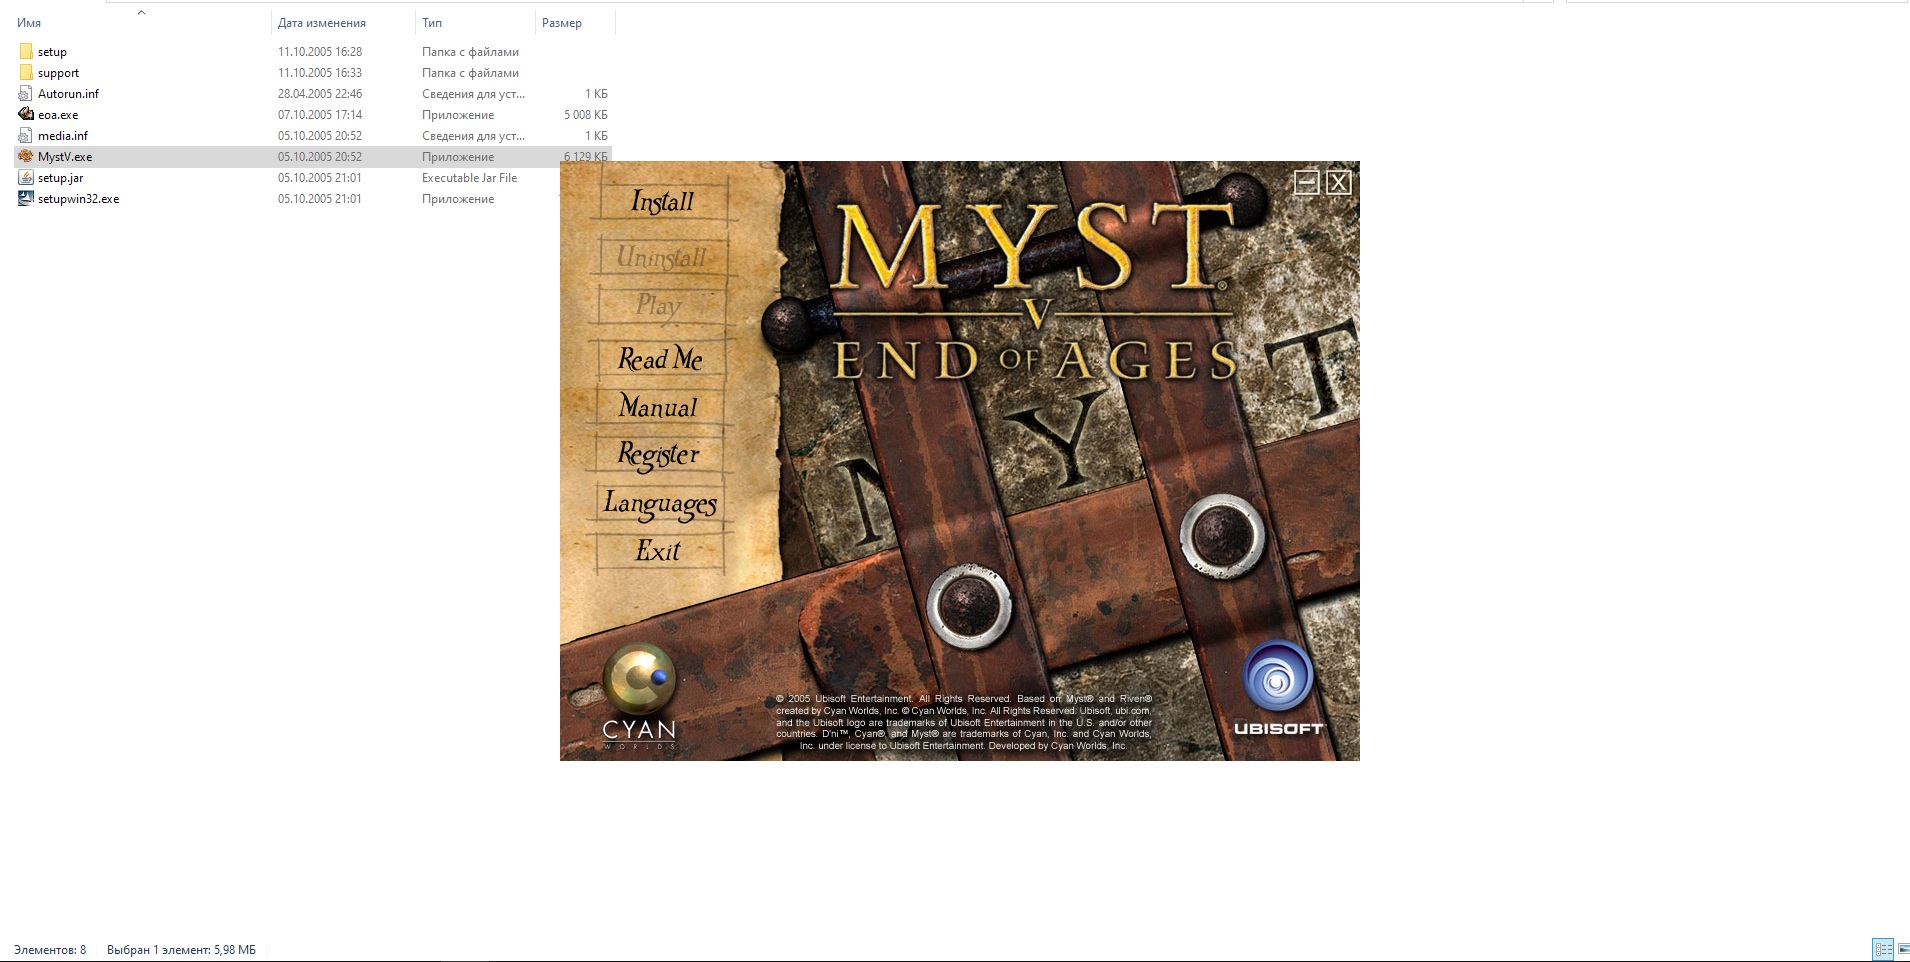Click the Ubisoft logo
Viewport: 1910px width, 962px height.
(x=1278, y=689)
